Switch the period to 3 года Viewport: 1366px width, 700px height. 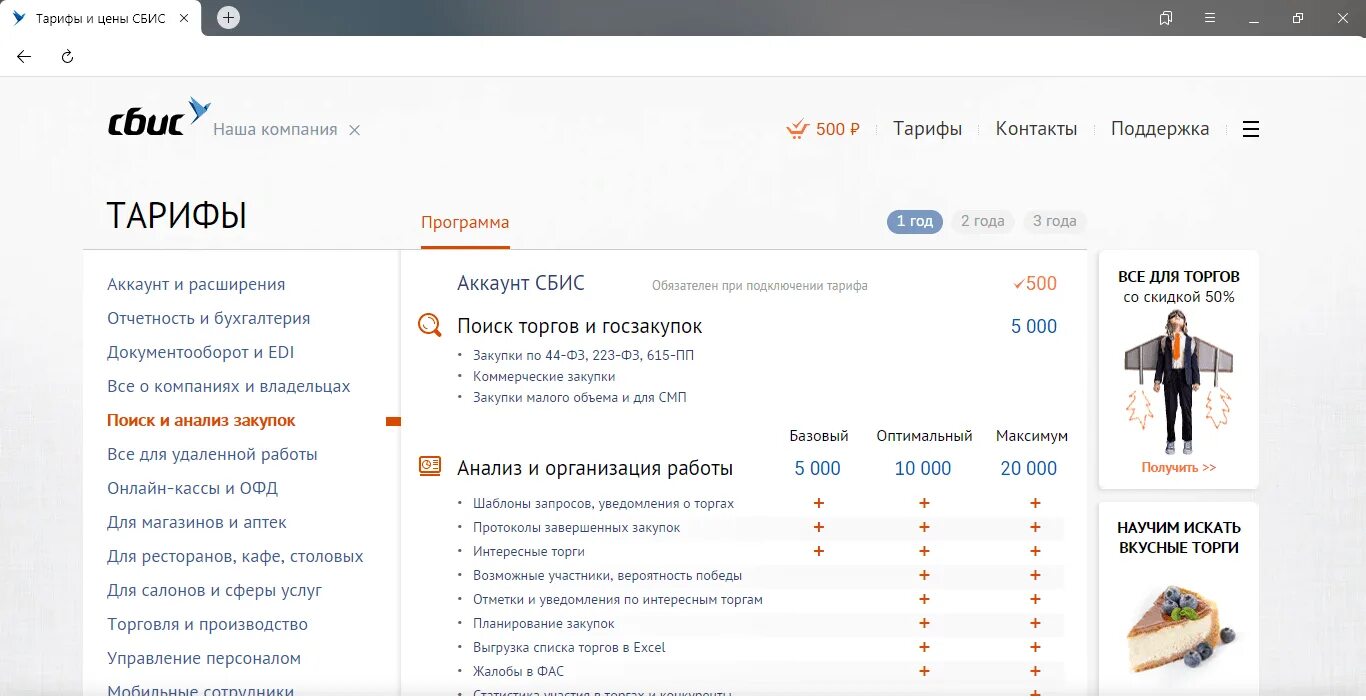coord(1054,221)
